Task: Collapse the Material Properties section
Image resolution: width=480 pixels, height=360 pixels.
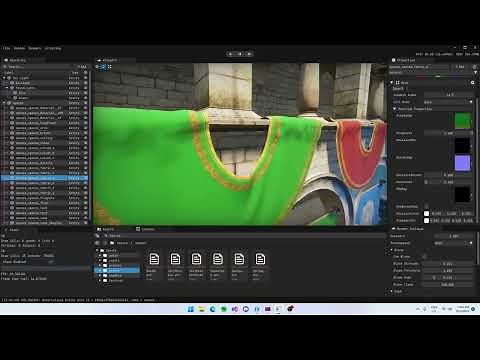Action: pos(395,109)
